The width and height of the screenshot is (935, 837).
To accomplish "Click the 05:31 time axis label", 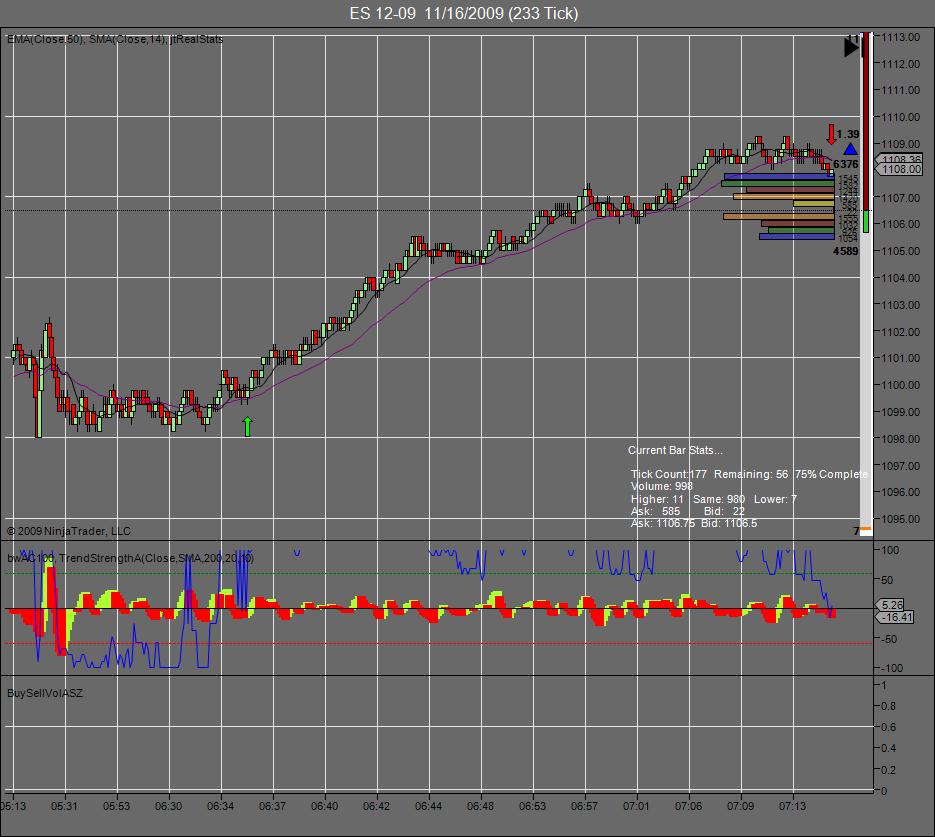I will (x=64, y=806).
